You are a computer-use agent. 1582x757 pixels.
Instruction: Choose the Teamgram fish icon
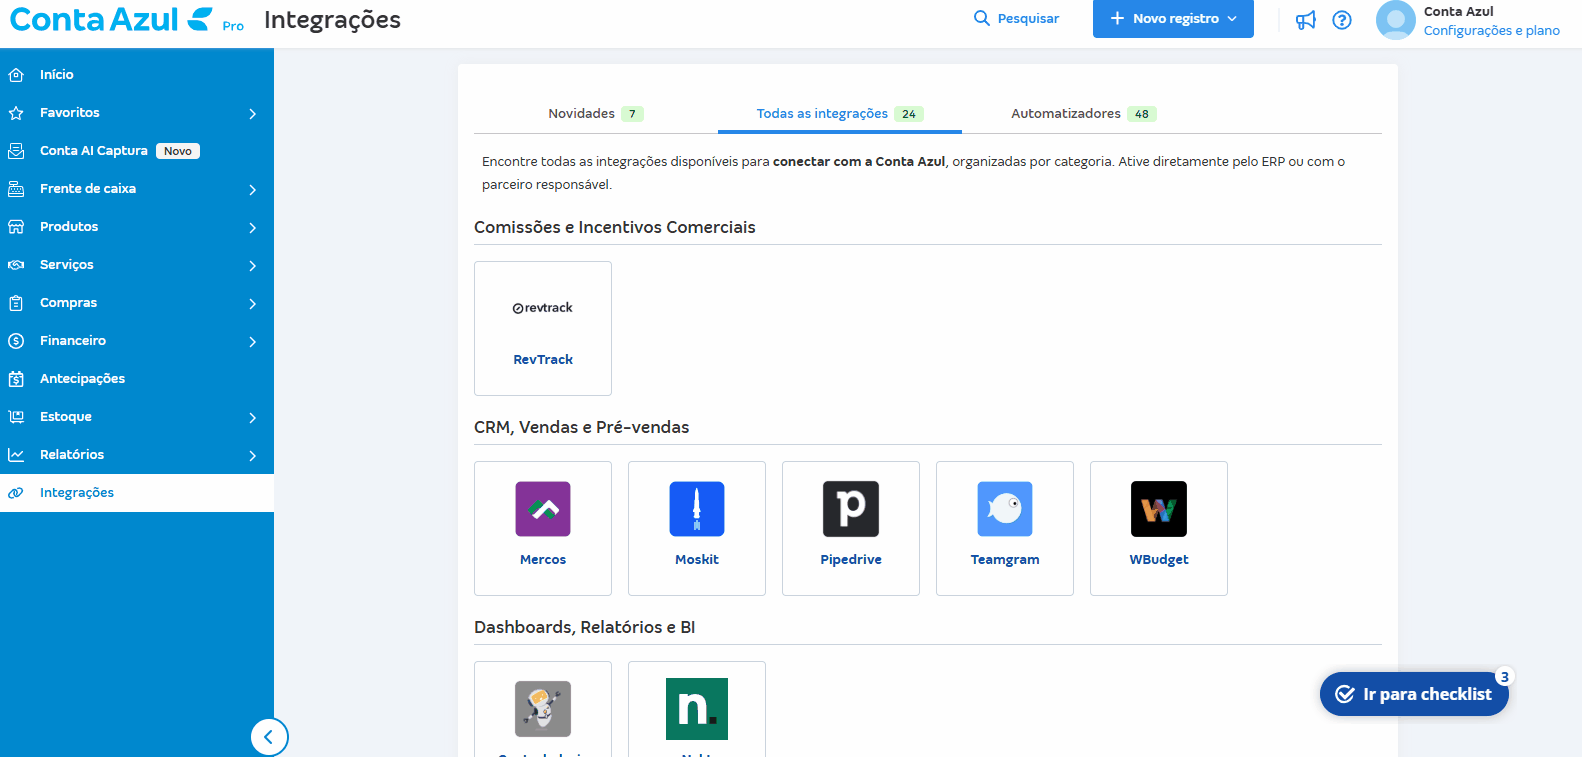[x=1005, y=509]
